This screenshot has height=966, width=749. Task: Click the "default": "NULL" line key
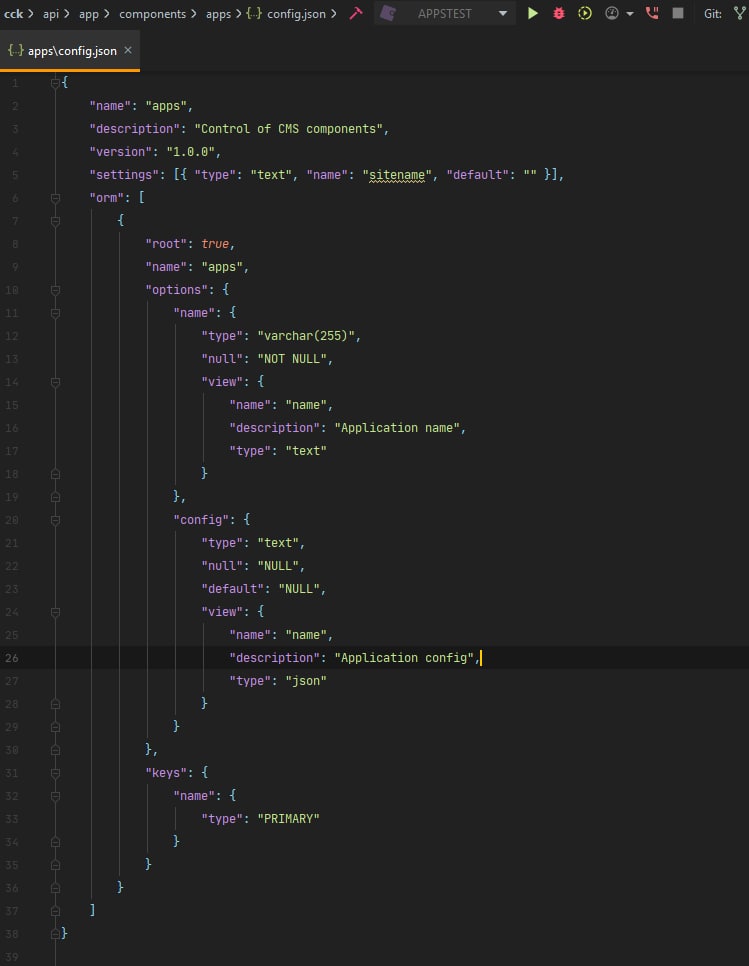(232, 588)
